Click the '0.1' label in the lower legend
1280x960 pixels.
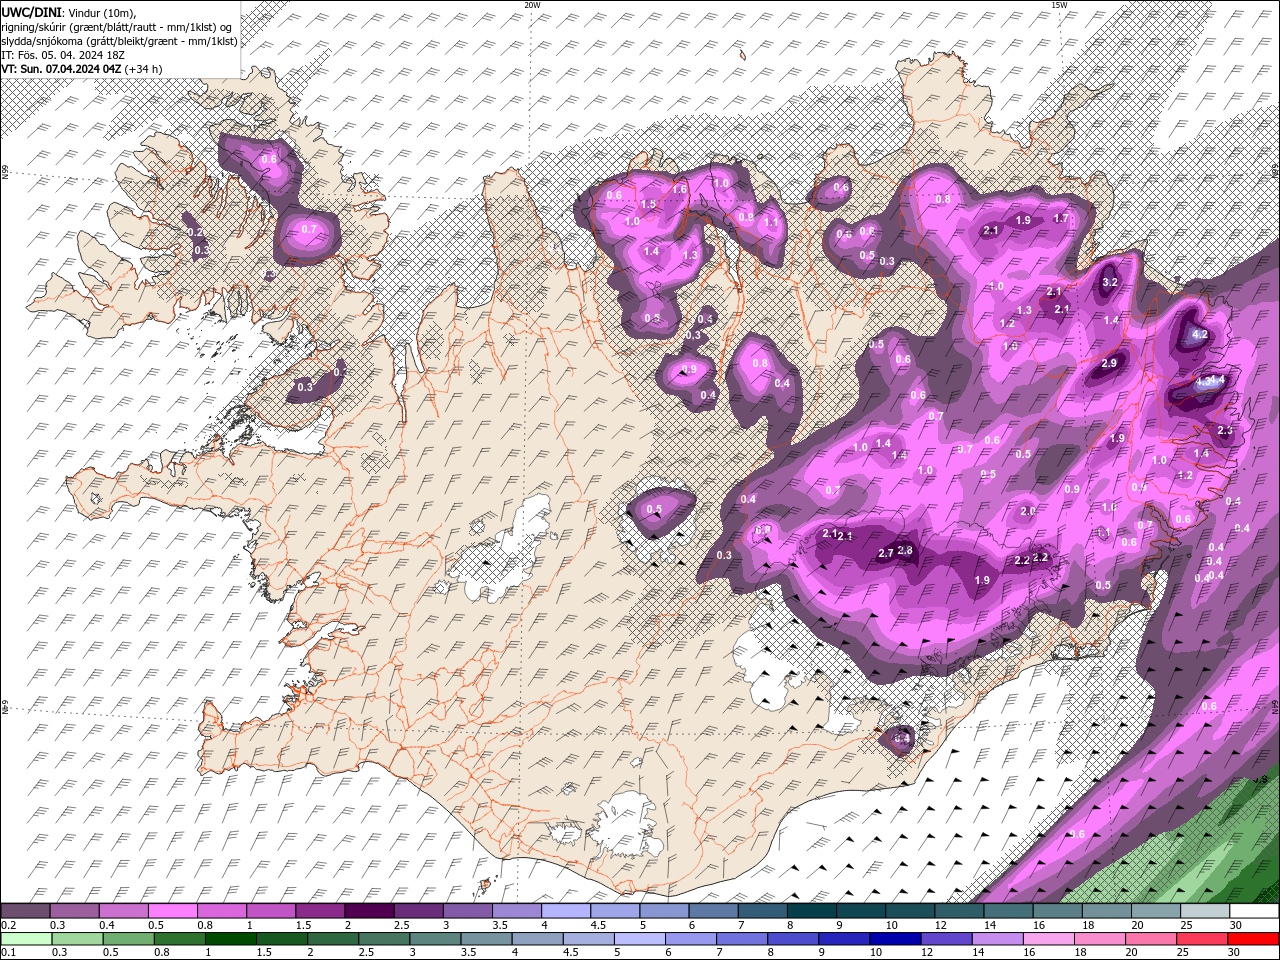click(9, 953)
